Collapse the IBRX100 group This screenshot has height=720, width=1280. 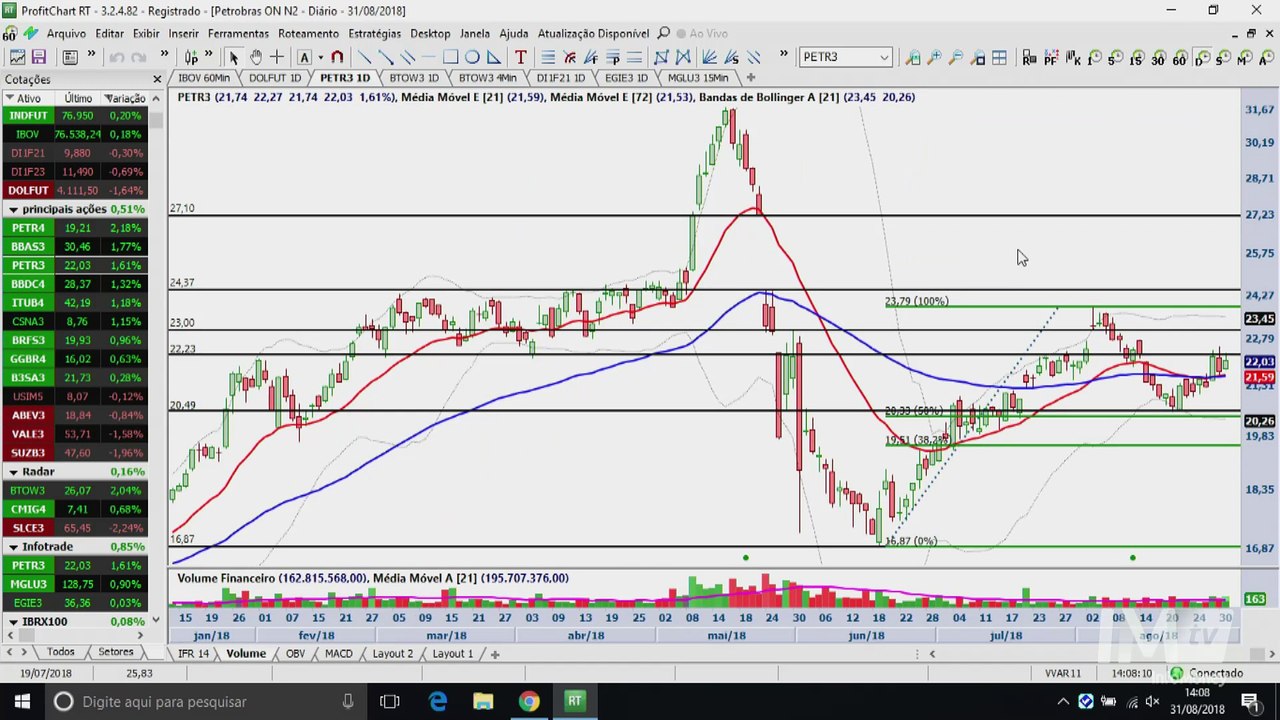pos(13,622)
